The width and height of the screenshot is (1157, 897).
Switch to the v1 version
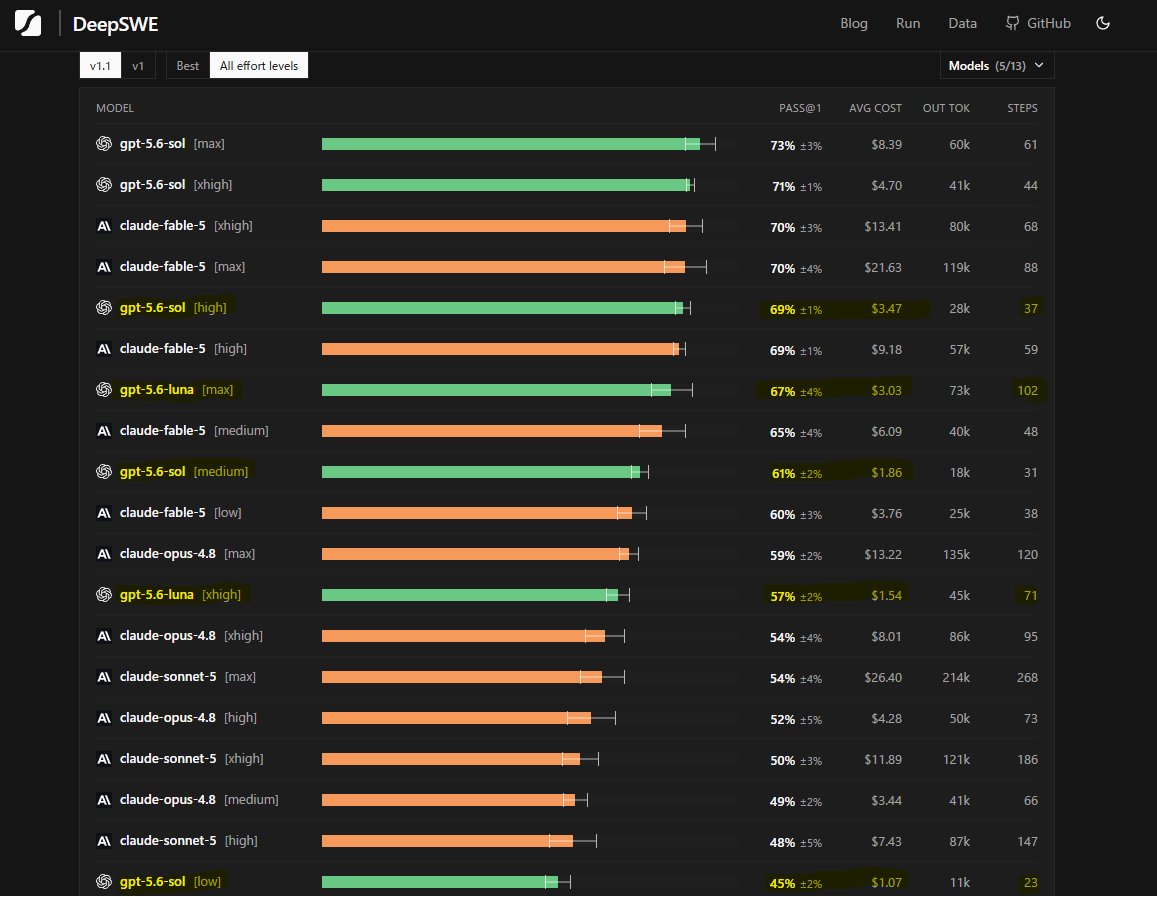[138, 66]
